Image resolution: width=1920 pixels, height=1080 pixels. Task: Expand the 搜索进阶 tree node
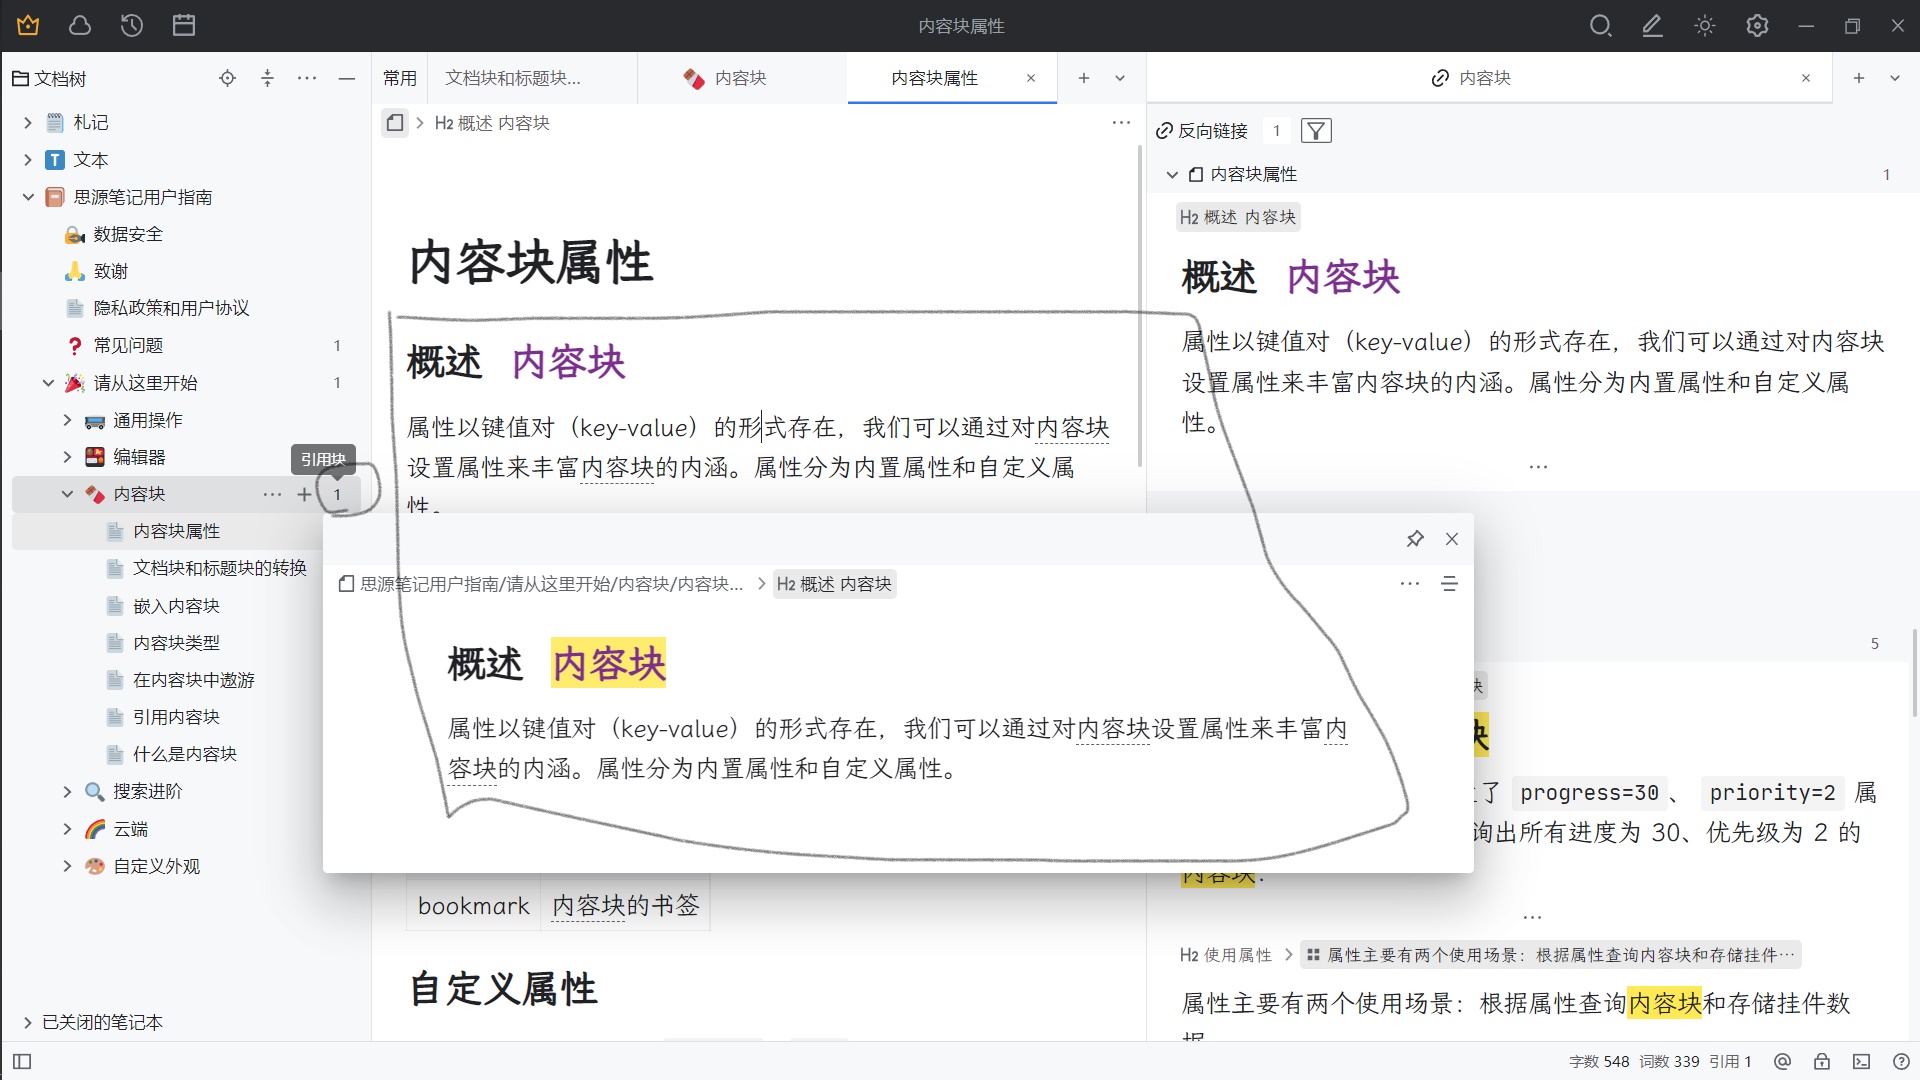pyautogui.click(x=67, y=792)
